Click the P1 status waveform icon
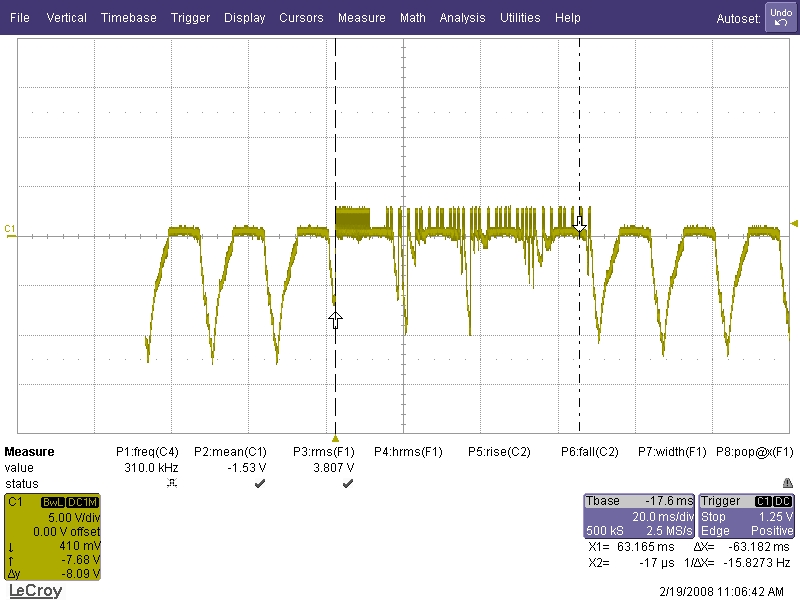The width and height of the screenshot is (800, 600). click(x=170, y=484)
